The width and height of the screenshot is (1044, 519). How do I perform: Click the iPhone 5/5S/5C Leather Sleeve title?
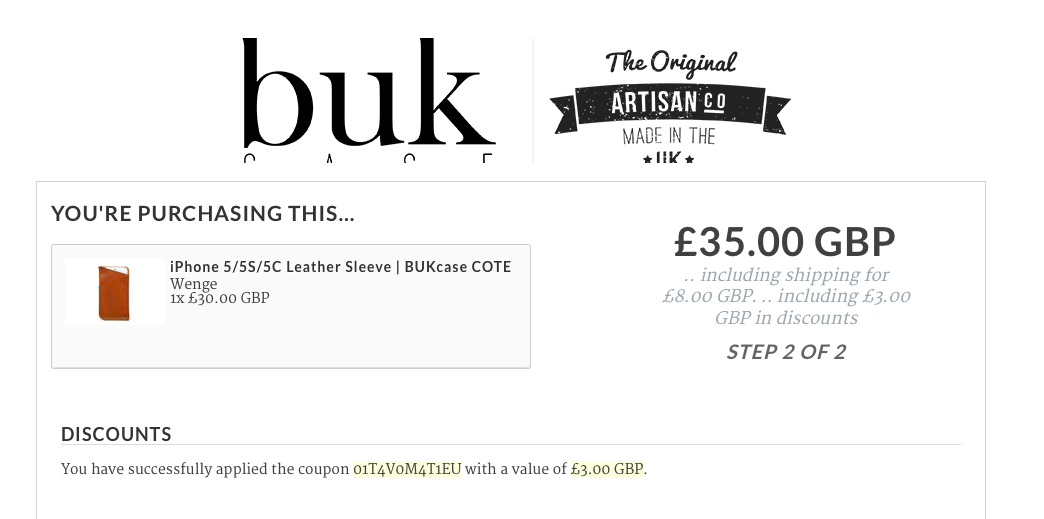tap(340, 267)
